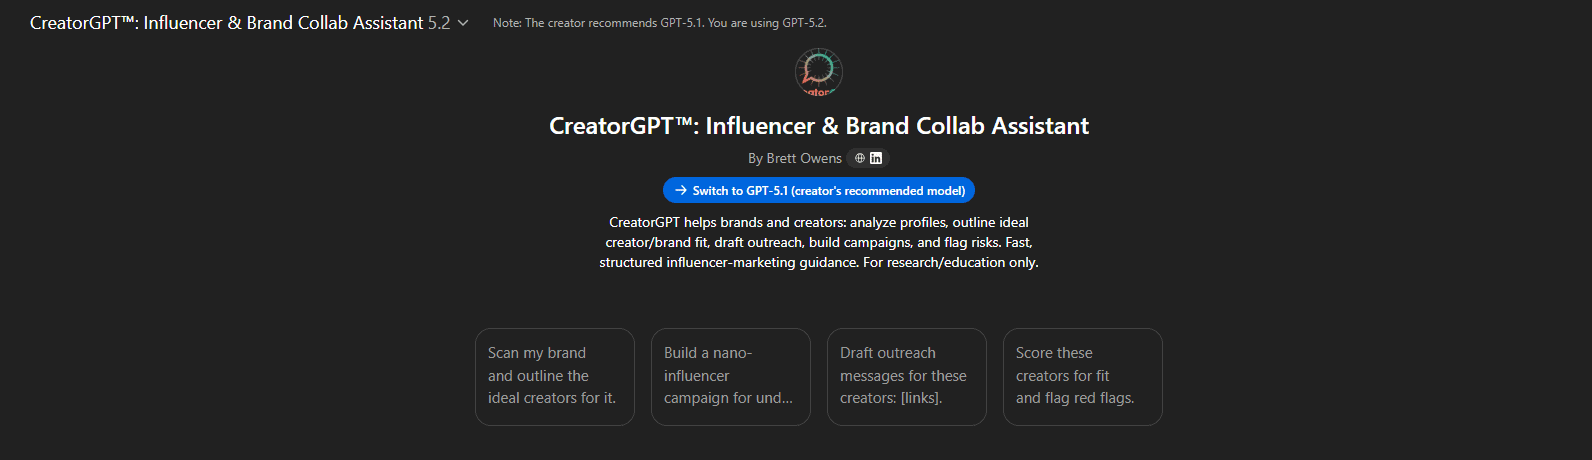
Task: Open the creator's website globe icon
Action: point(860,158)
